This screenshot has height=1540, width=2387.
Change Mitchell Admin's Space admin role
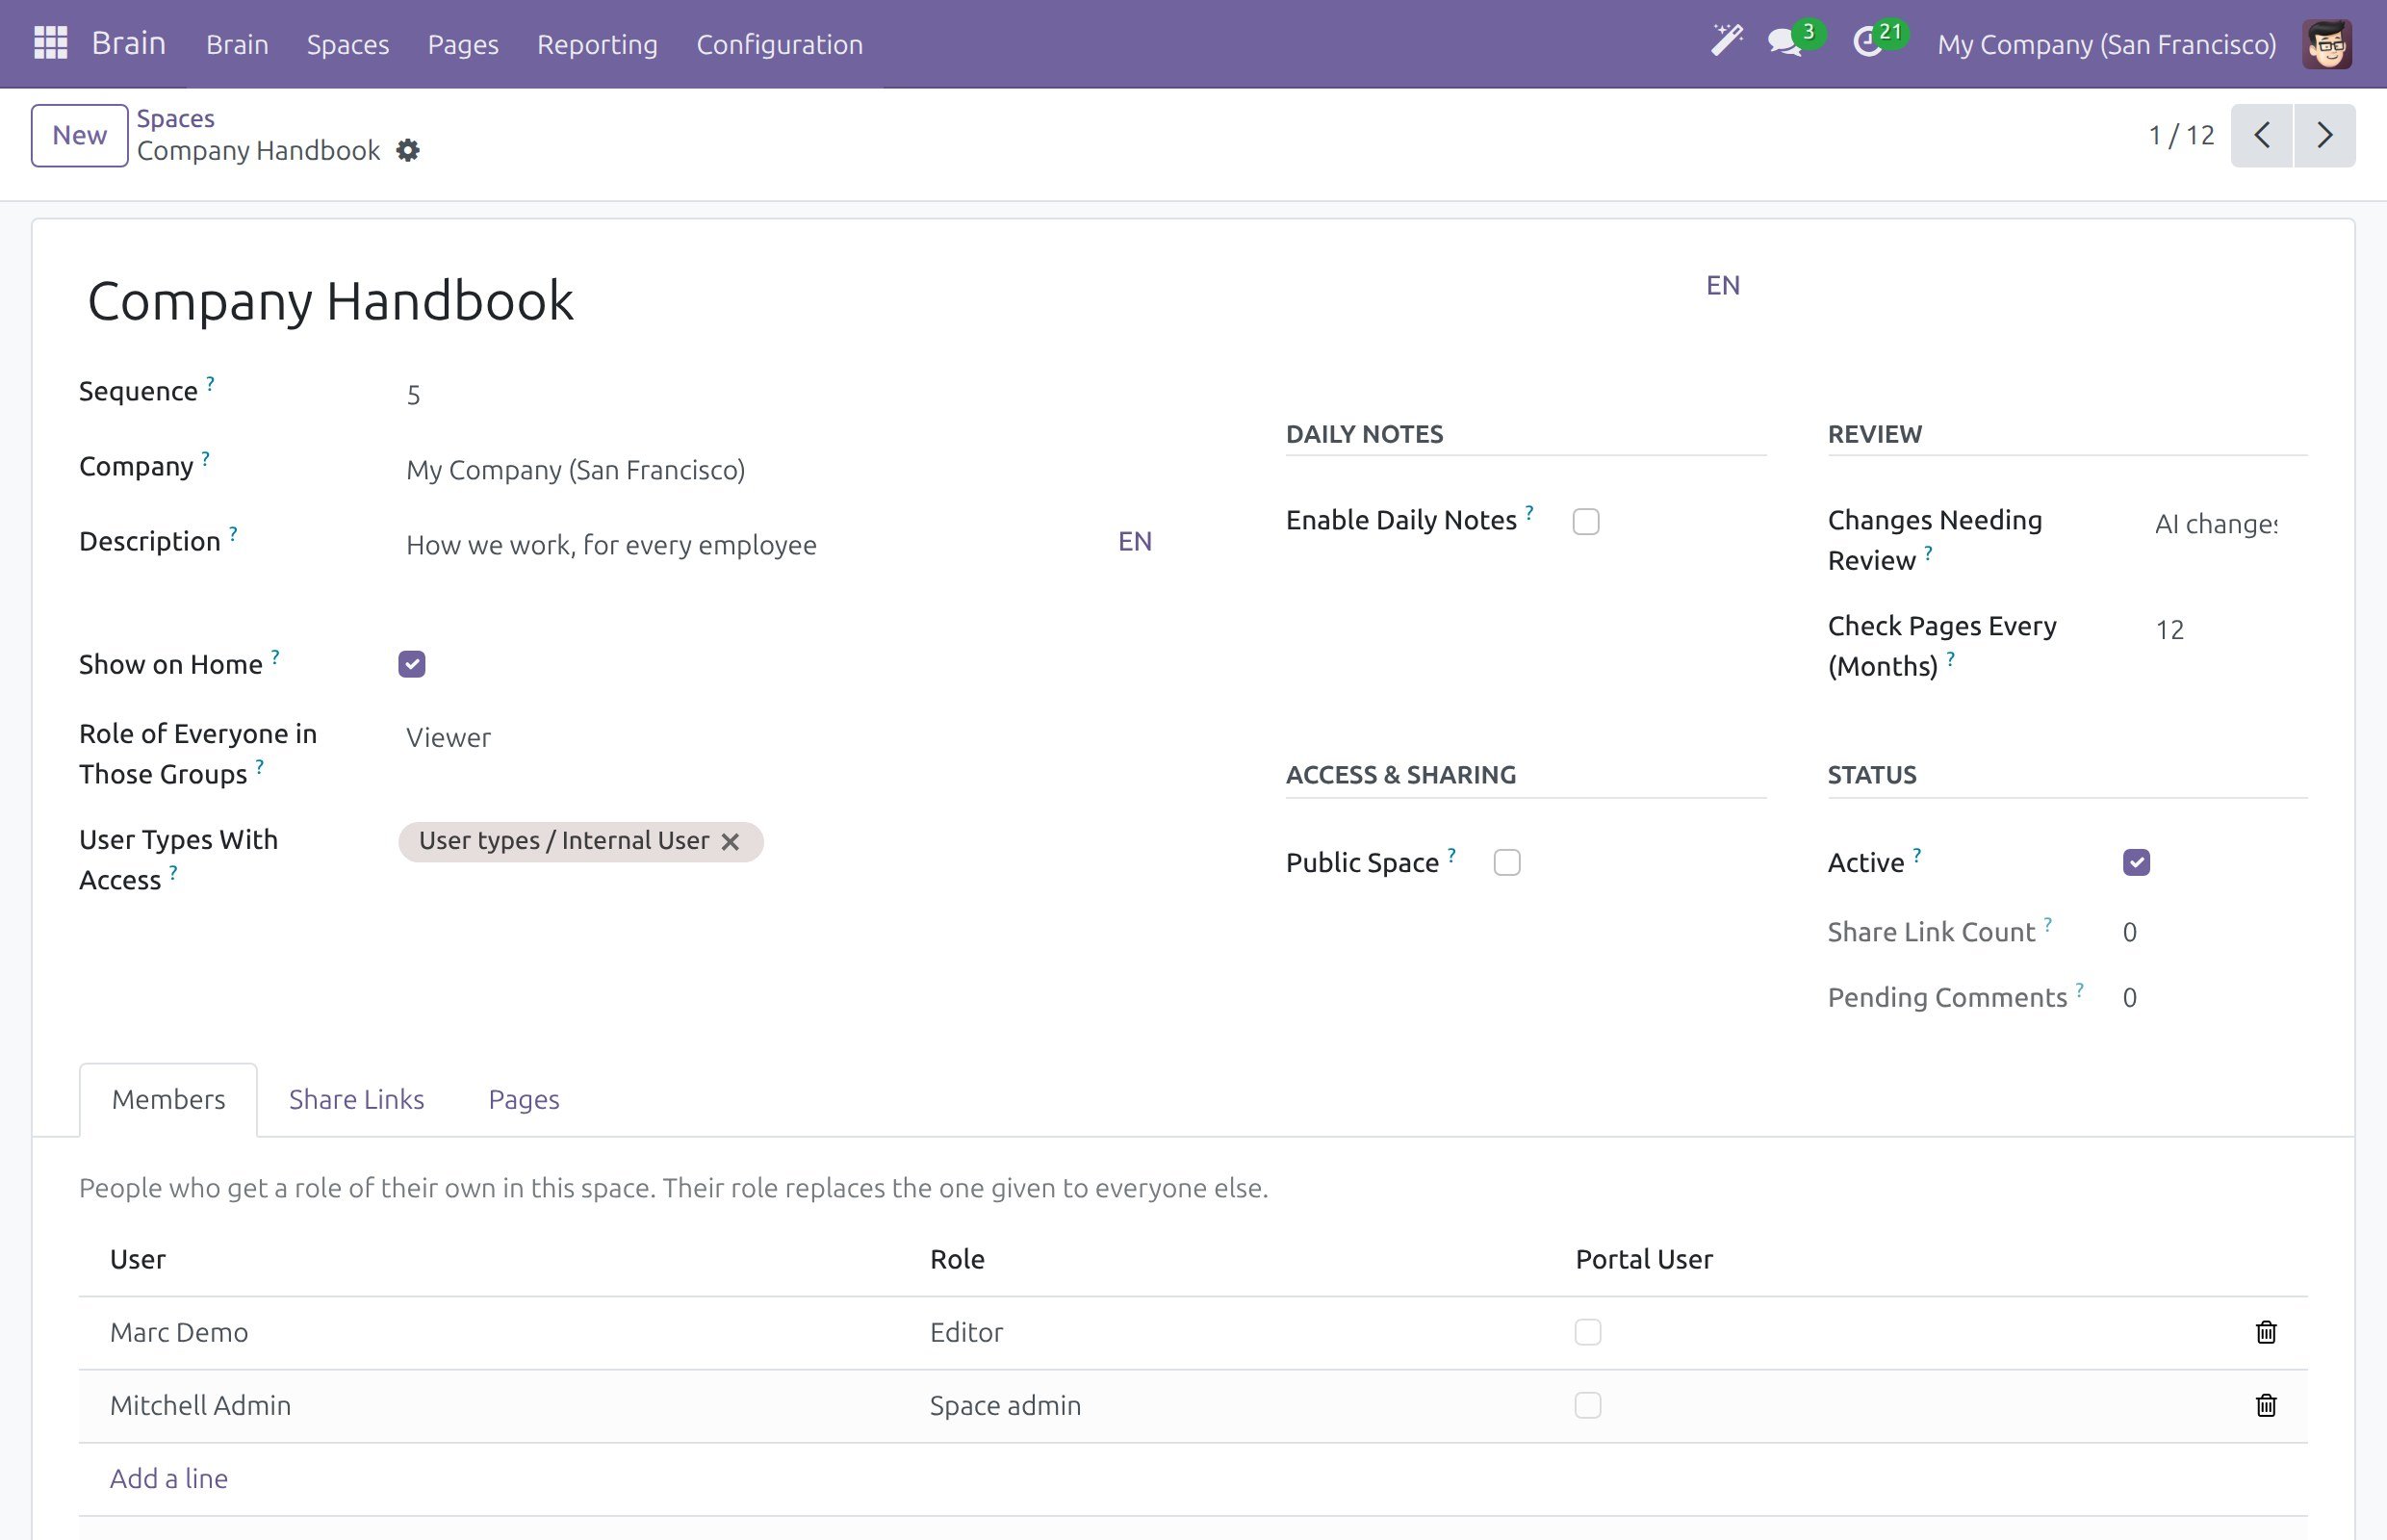click(1005, 1405)
